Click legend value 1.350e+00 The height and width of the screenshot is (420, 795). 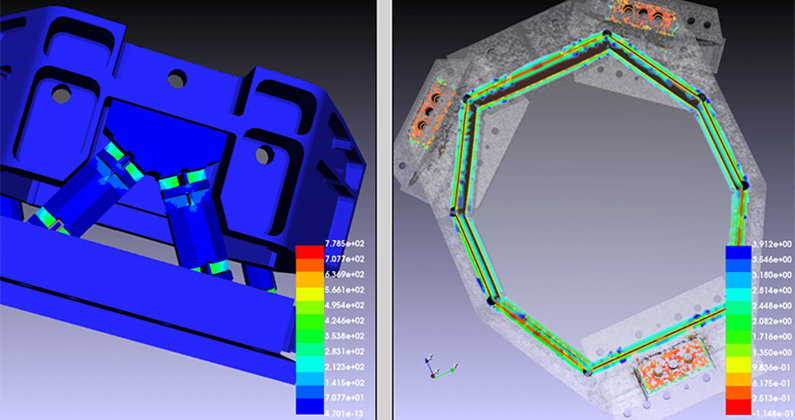click(x=773, y=352)
